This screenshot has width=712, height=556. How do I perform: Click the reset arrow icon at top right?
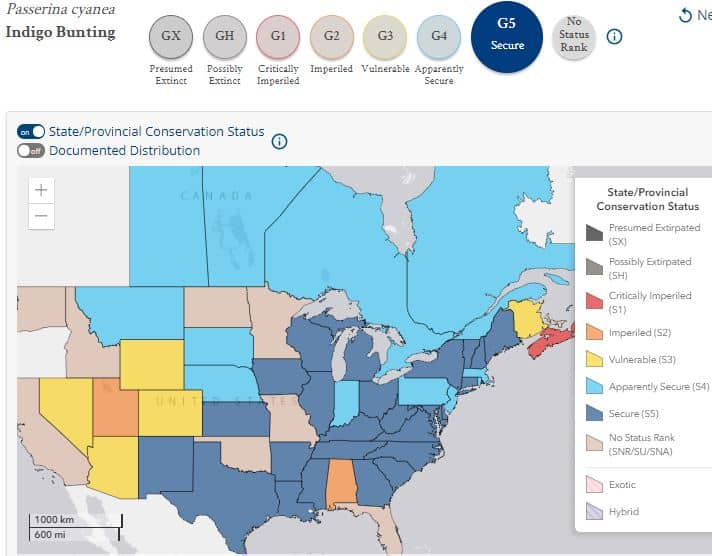(x=685, y=15)
